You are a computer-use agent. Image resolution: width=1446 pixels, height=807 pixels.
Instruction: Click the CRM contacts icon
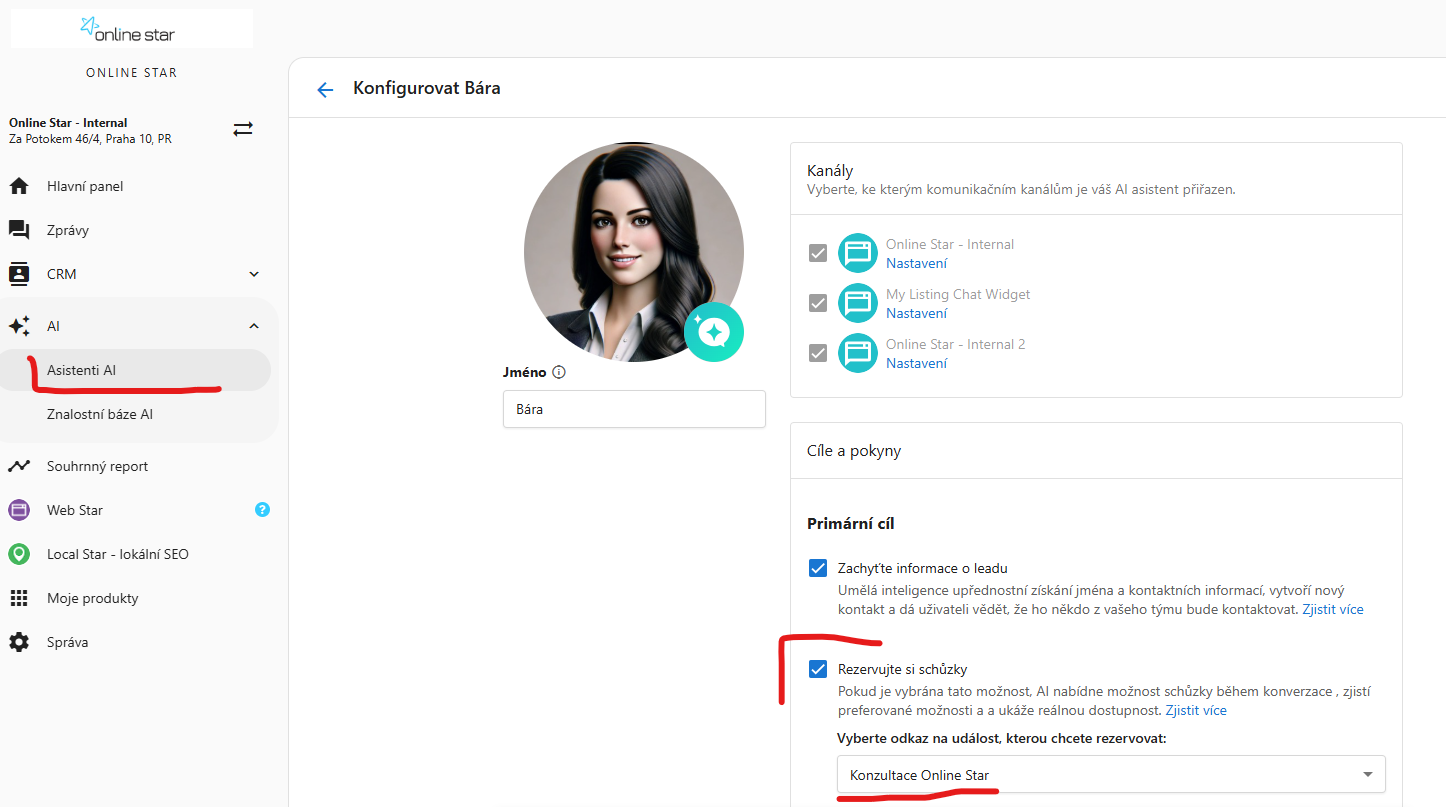point(19,274)
